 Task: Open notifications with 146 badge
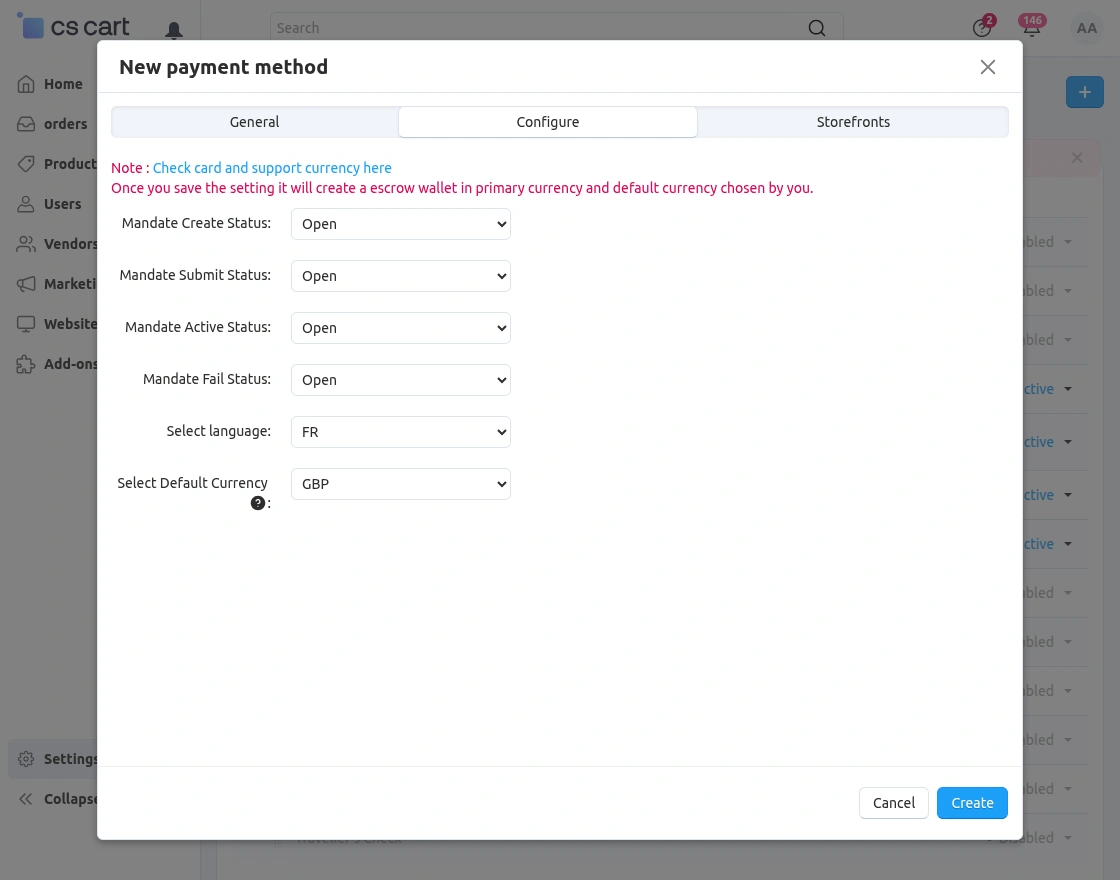pos(1032,27)
